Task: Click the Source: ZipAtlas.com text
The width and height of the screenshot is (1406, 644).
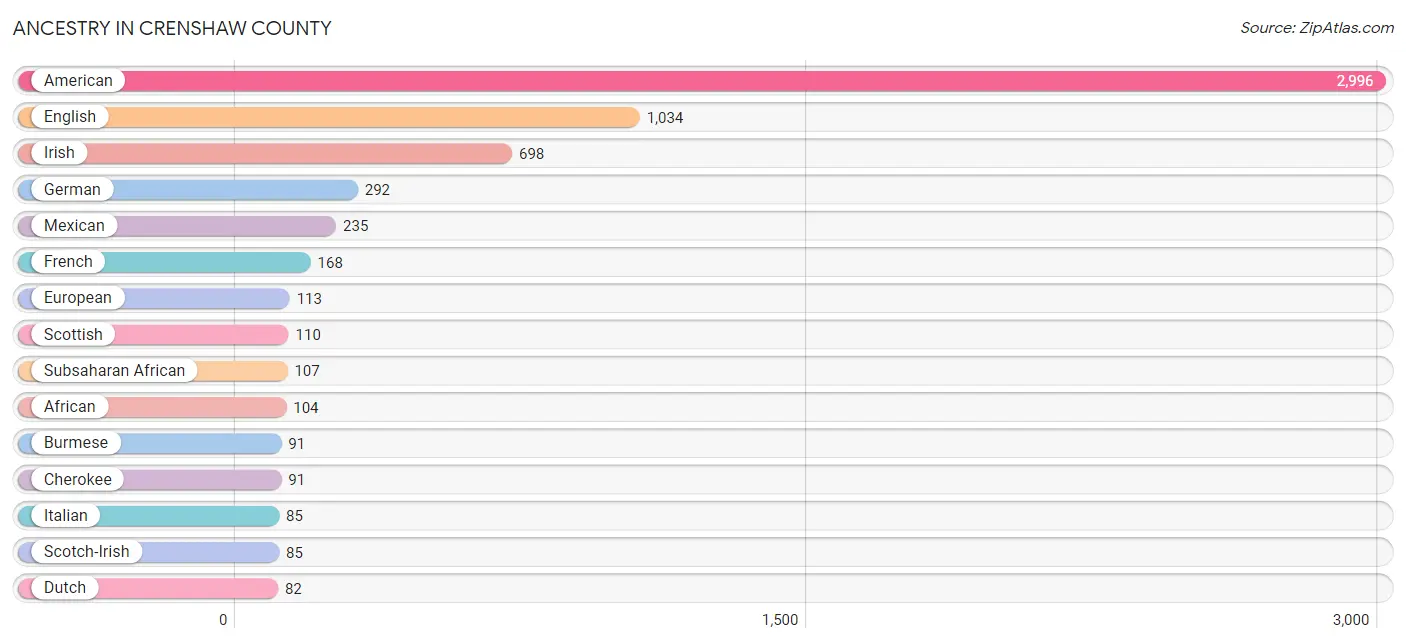Action: coord(1316,28)
